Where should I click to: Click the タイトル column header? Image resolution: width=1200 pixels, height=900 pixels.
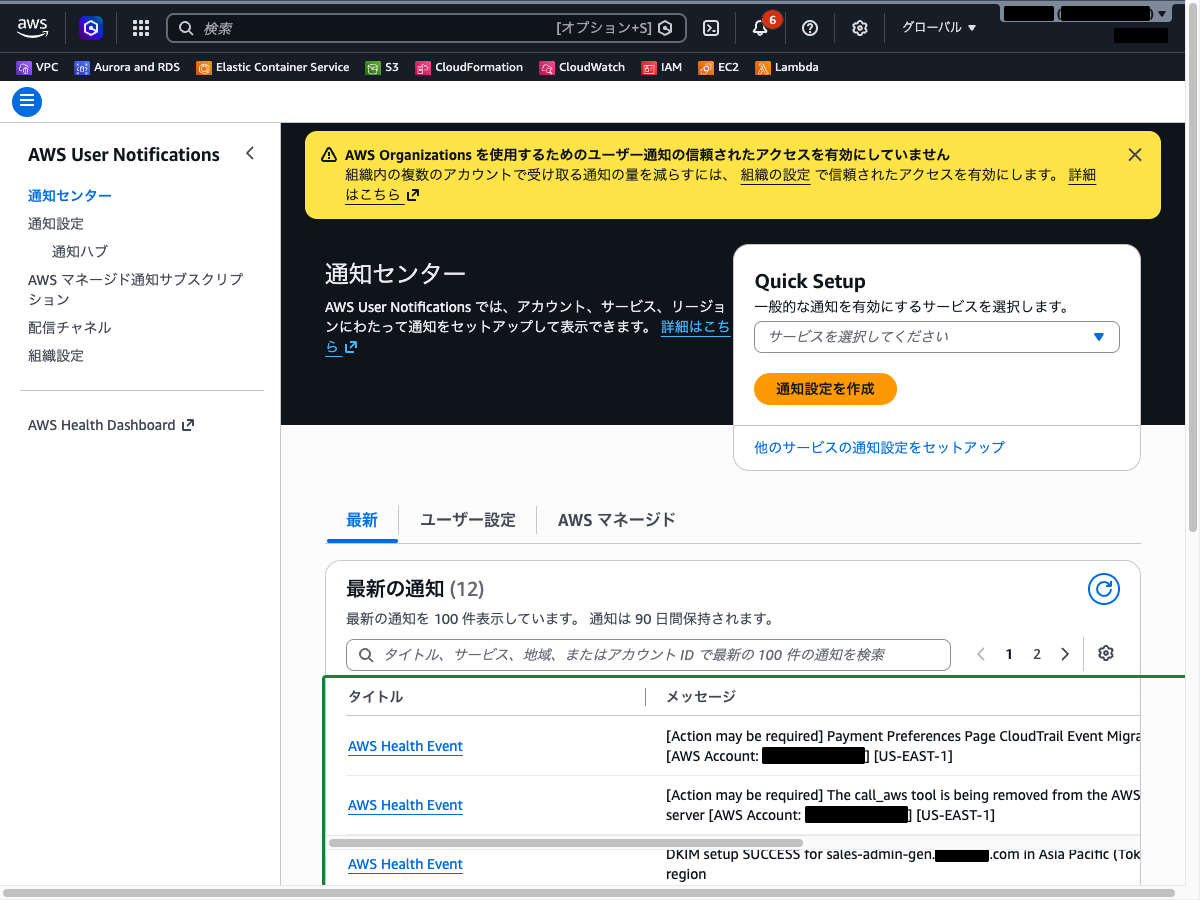(x=376, y=697)
